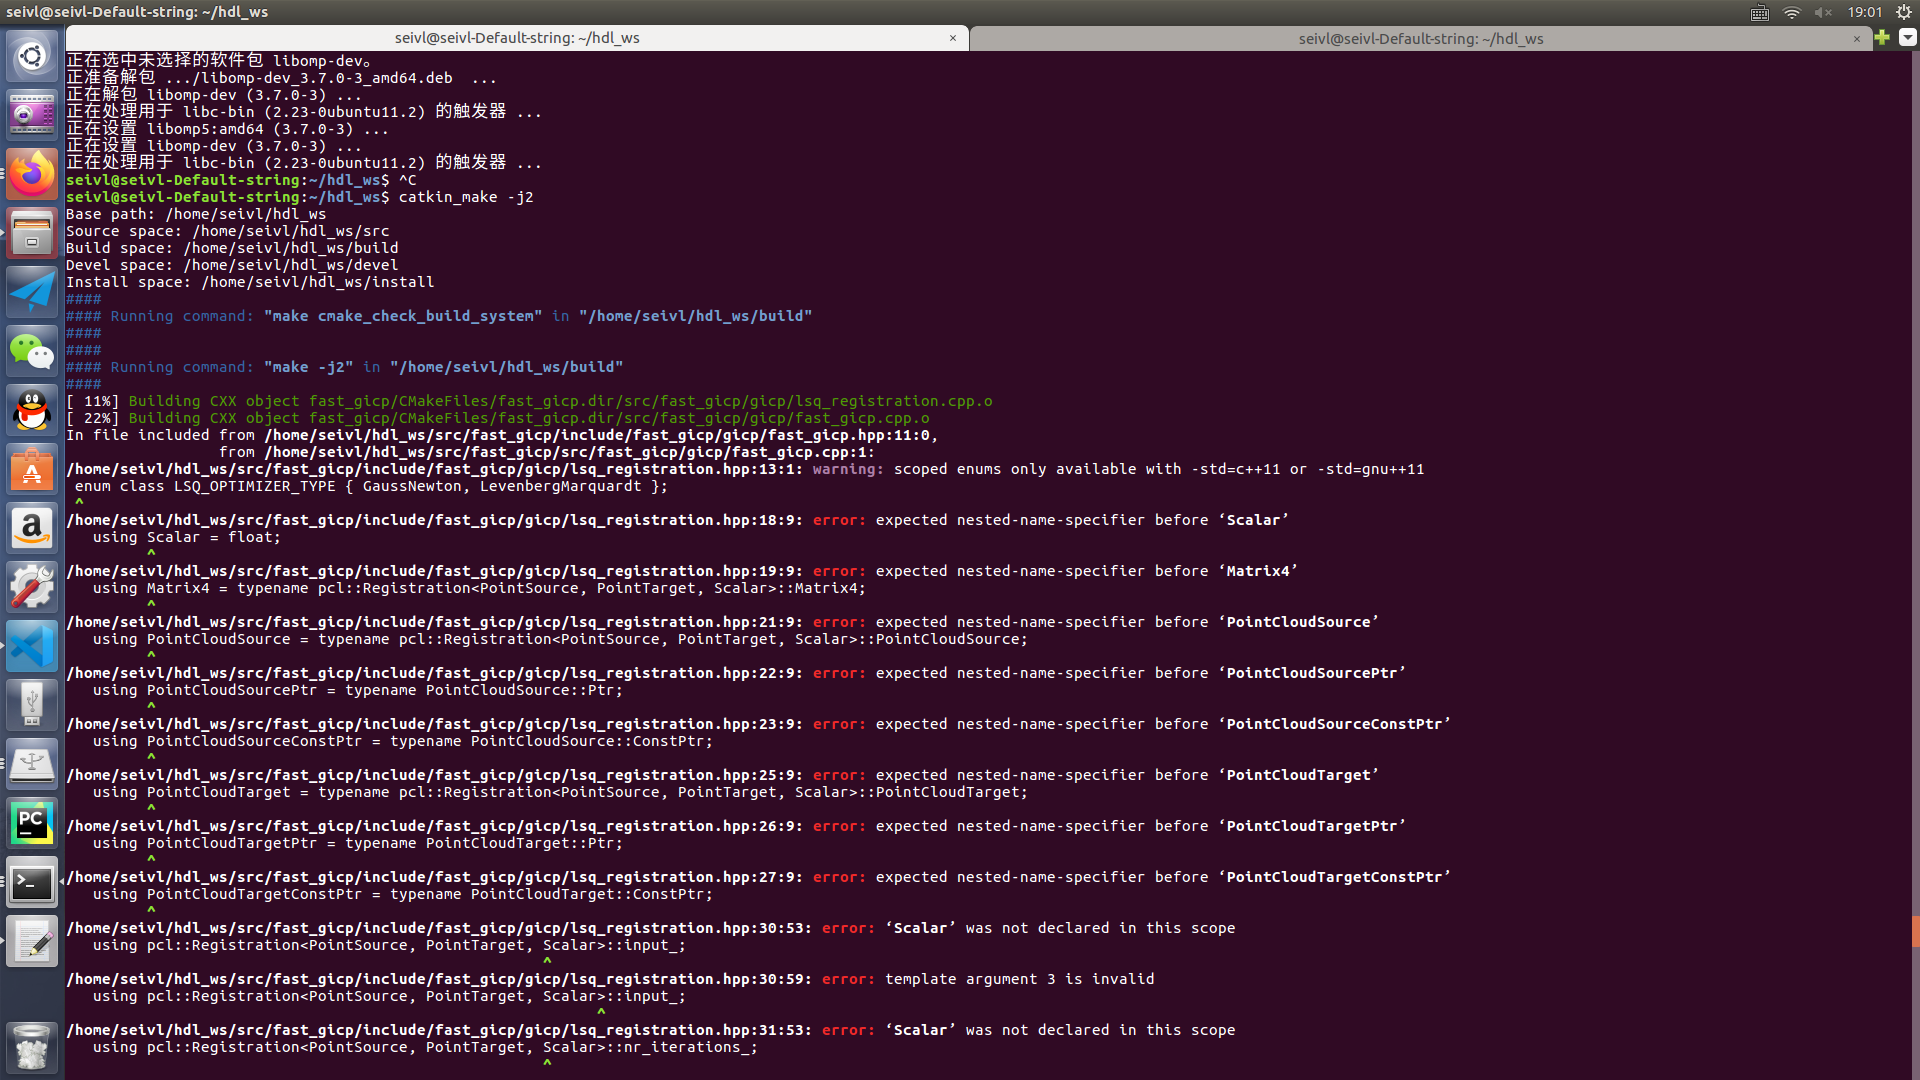Image resolution: width=1920 pixels, height=1080 pixels.
Task: Open Visual Studio Code from the dock
Action: (x=32, y=645)
